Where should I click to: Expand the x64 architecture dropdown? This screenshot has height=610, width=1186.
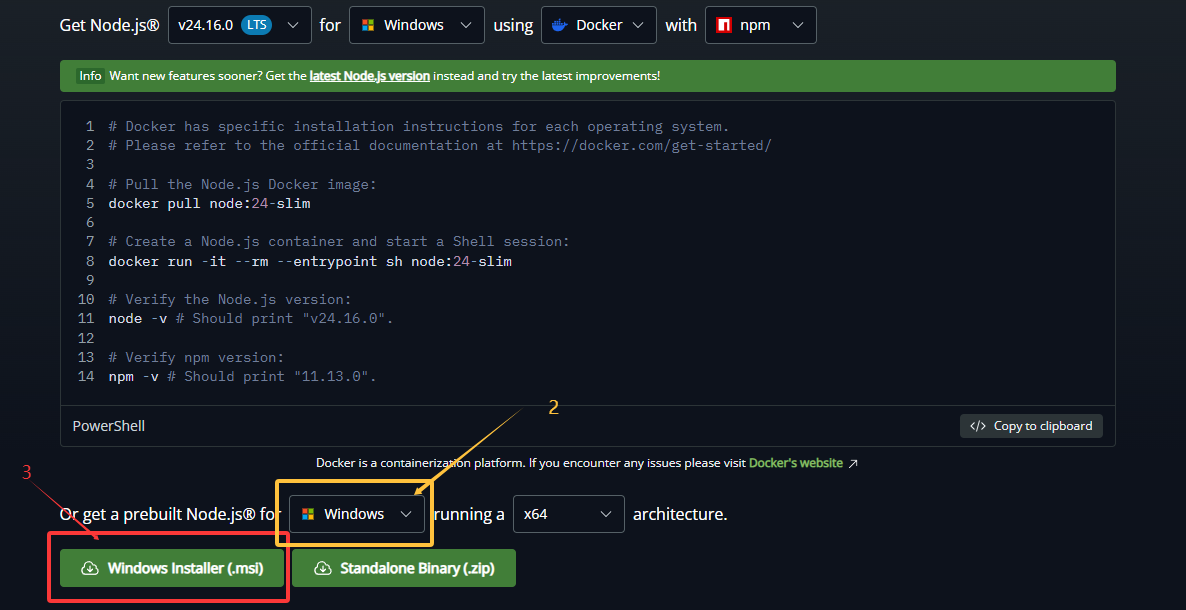[569, 515]
